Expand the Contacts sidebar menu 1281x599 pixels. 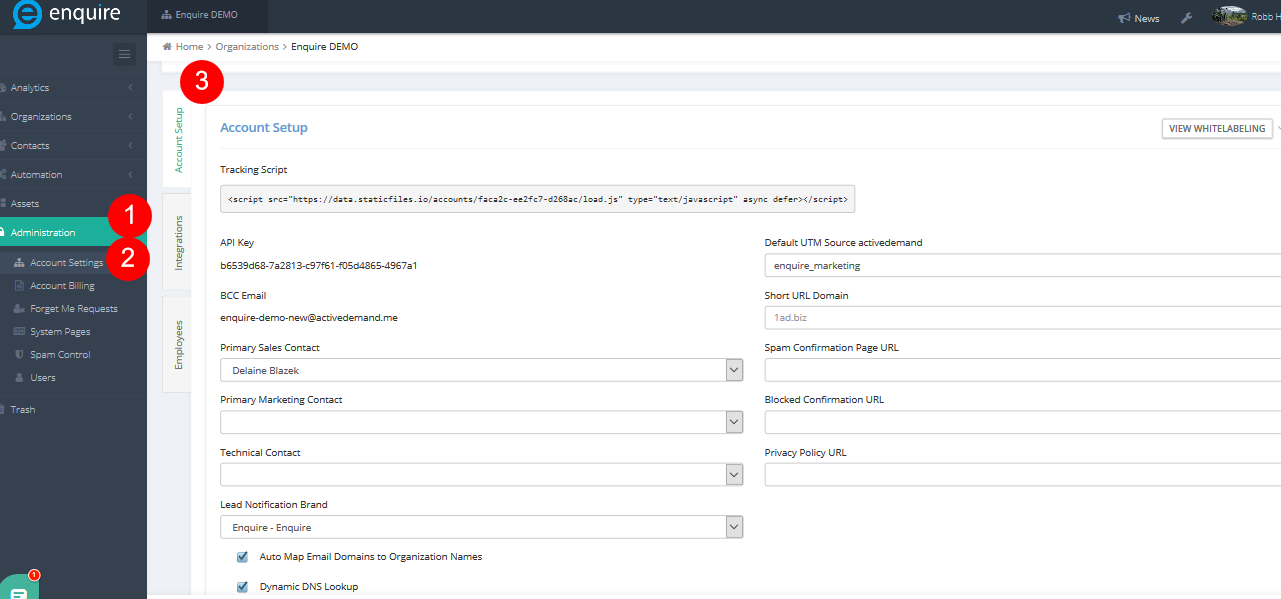(73, 146)
